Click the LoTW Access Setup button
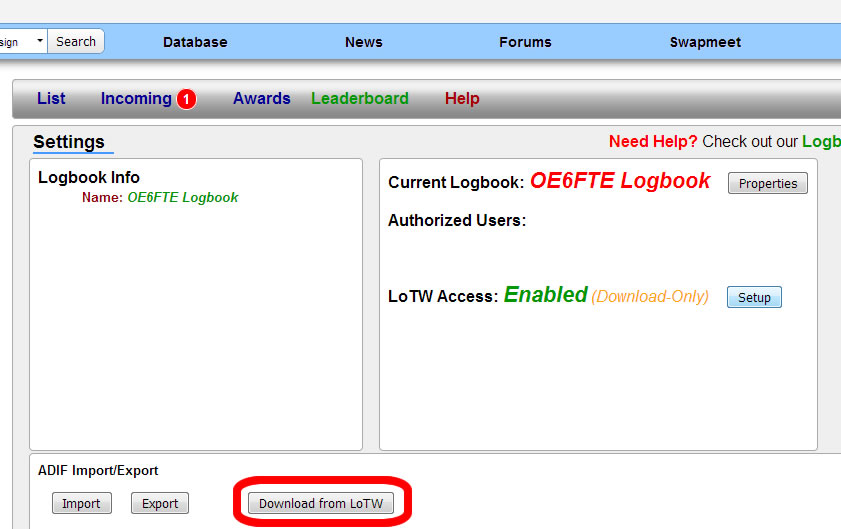This screenshot has width=841, height=529. [x=754, y=297]
